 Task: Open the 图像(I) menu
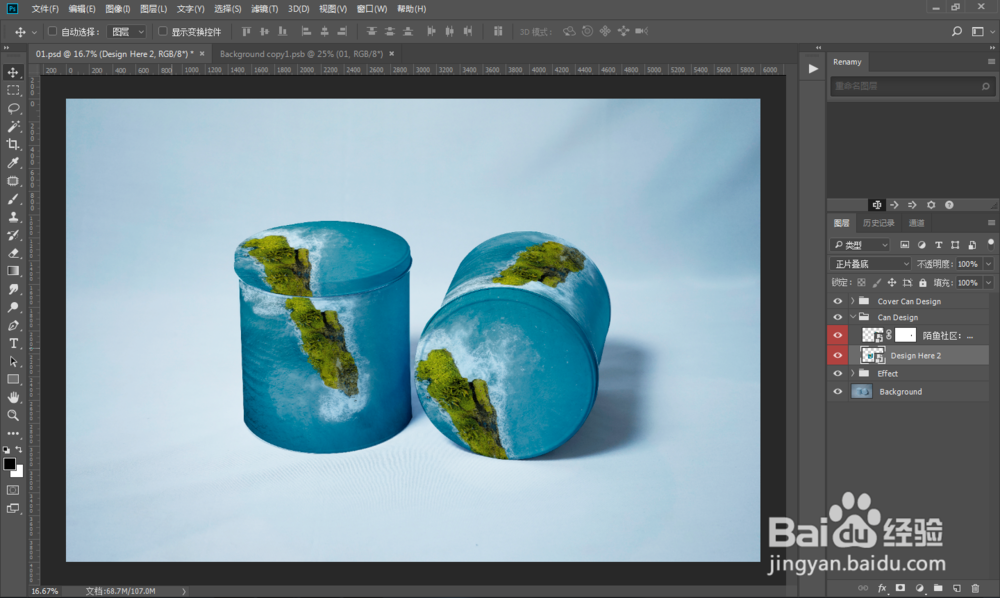(x=117, y=9)
